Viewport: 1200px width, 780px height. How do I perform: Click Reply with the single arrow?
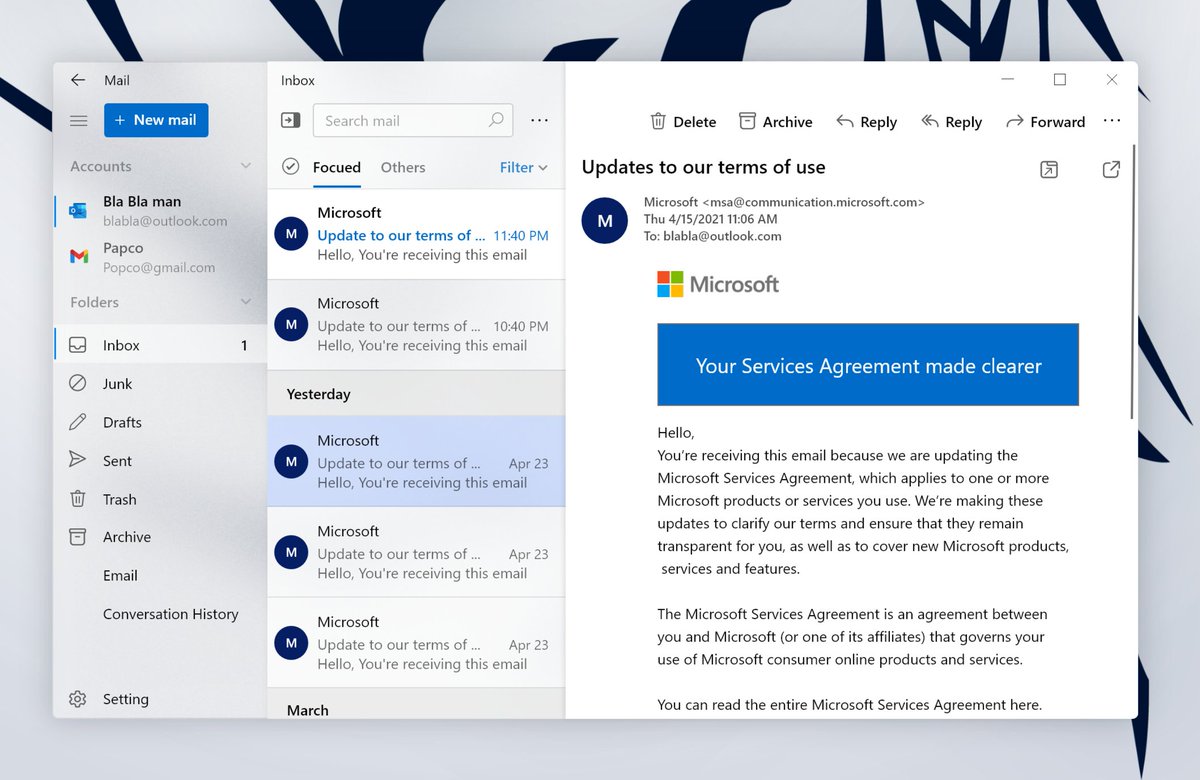click(x=866, y=122)
